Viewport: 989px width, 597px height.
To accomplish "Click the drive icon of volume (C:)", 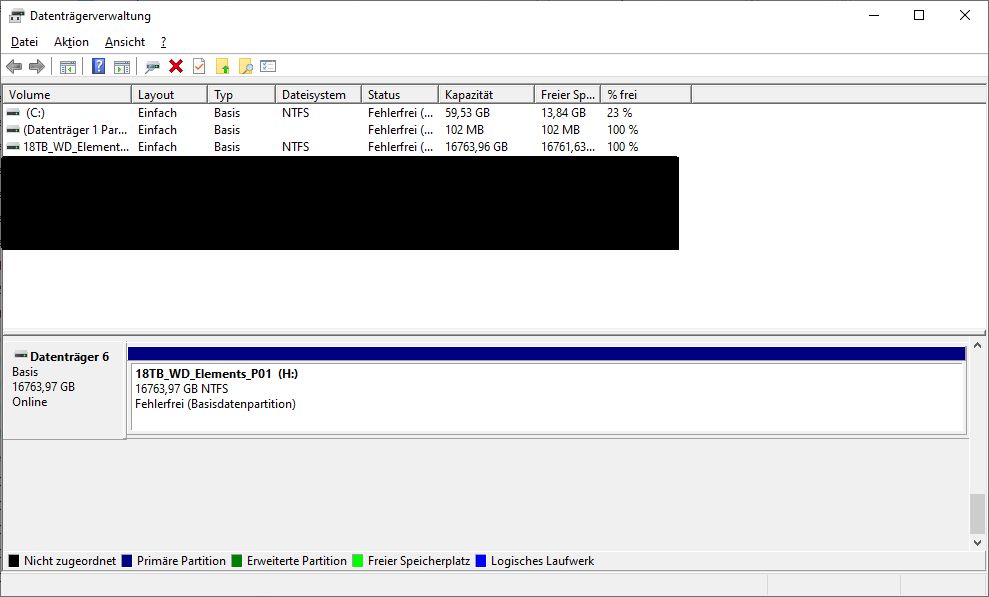I will [13, 113].
